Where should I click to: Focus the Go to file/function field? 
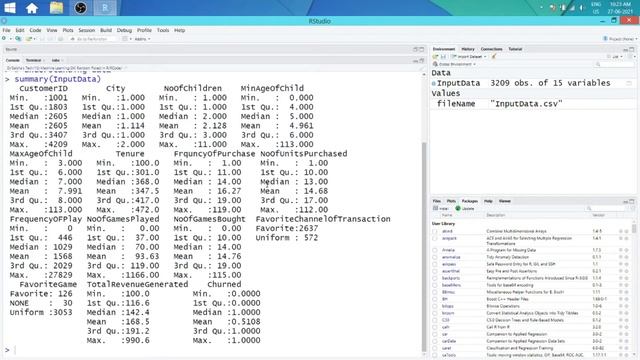[x=93, y=39]
